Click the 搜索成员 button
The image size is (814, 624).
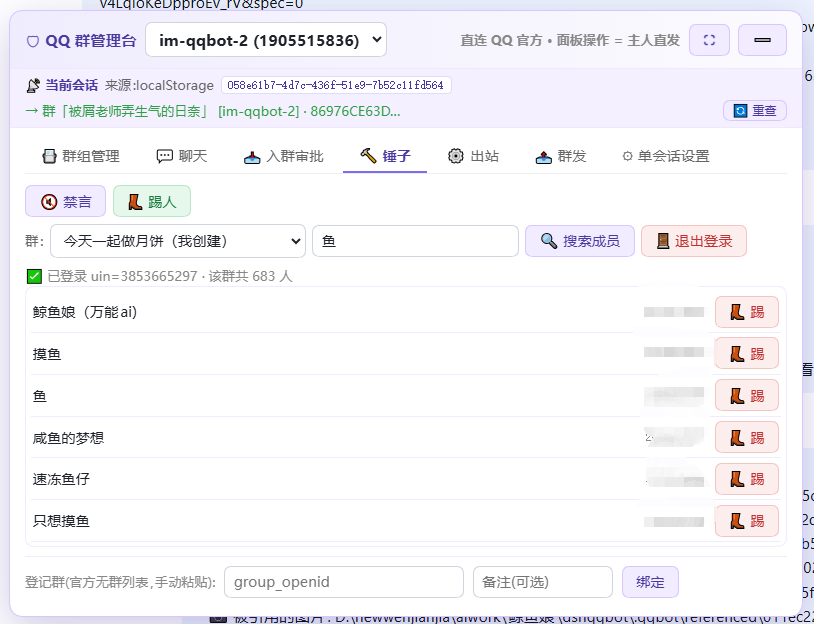coord(580,241)
